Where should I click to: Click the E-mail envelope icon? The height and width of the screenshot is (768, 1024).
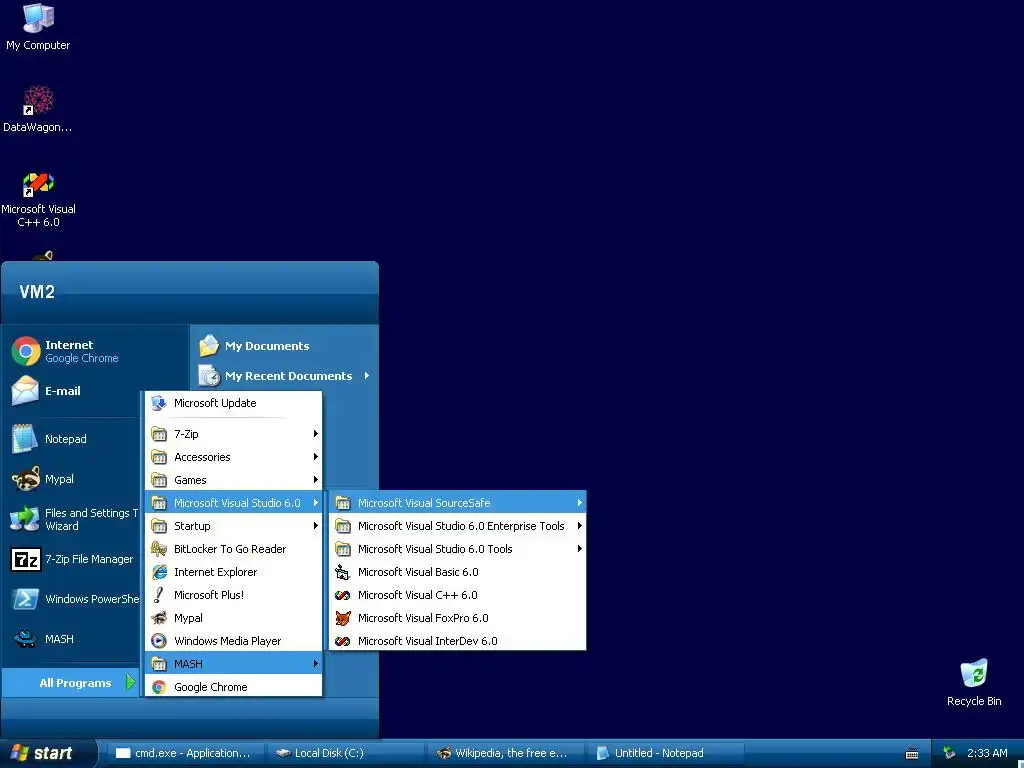25,391
